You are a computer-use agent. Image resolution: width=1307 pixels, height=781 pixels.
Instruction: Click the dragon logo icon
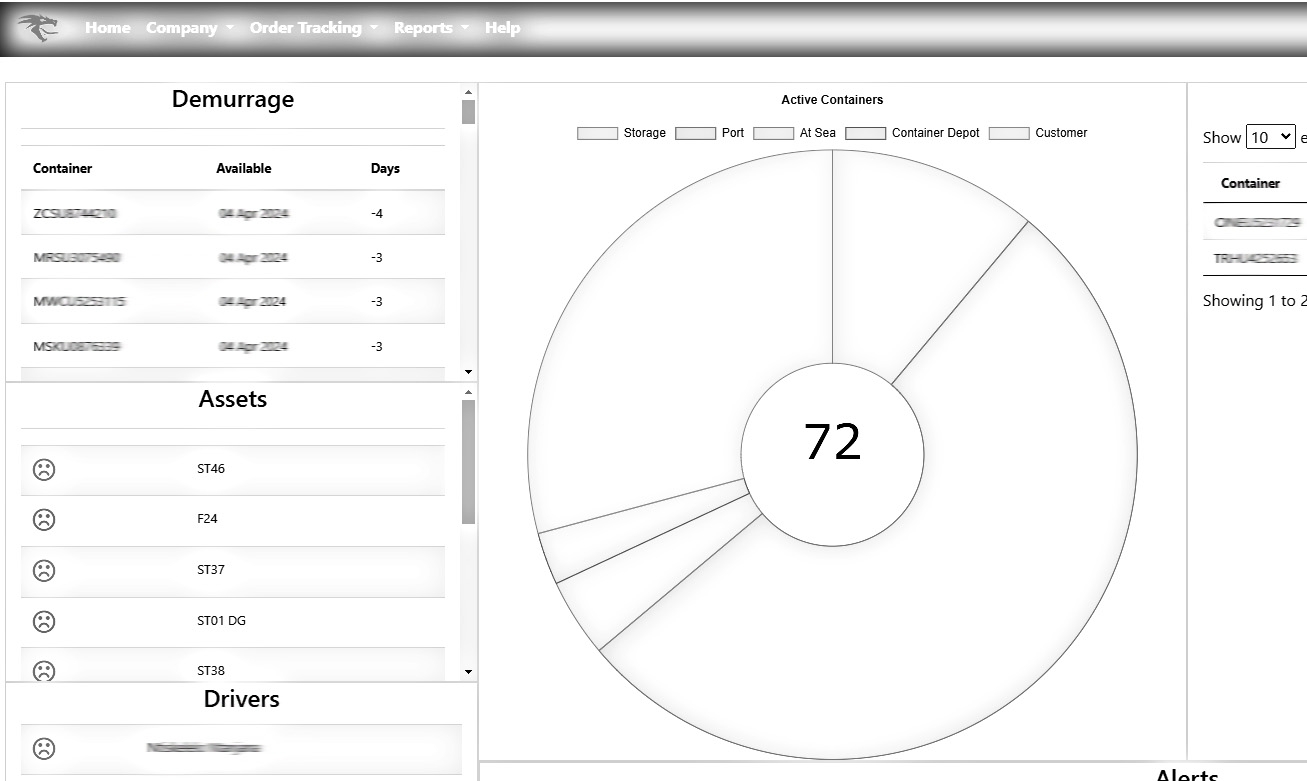(x=38, y=28)
